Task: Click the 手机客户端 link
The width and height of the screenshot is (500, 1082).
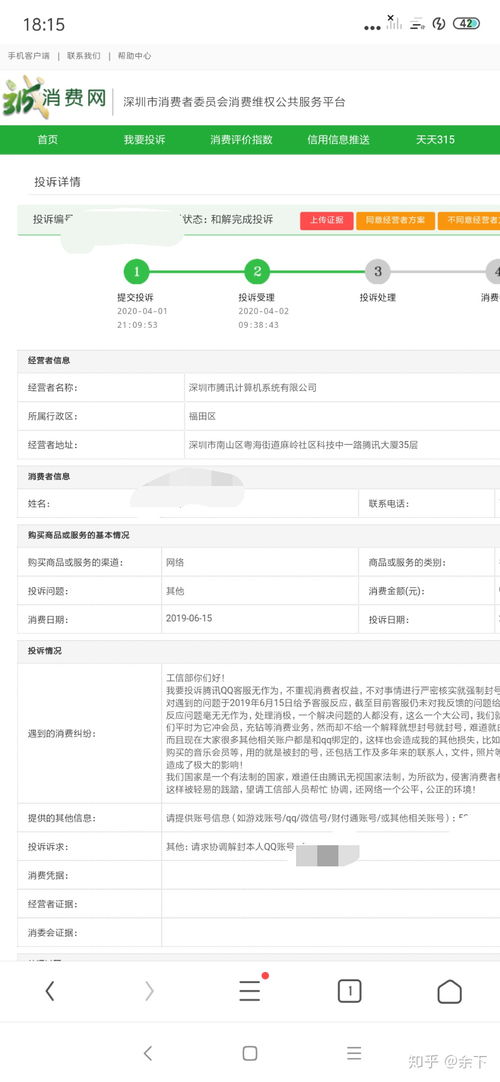Action: point(29,56)
